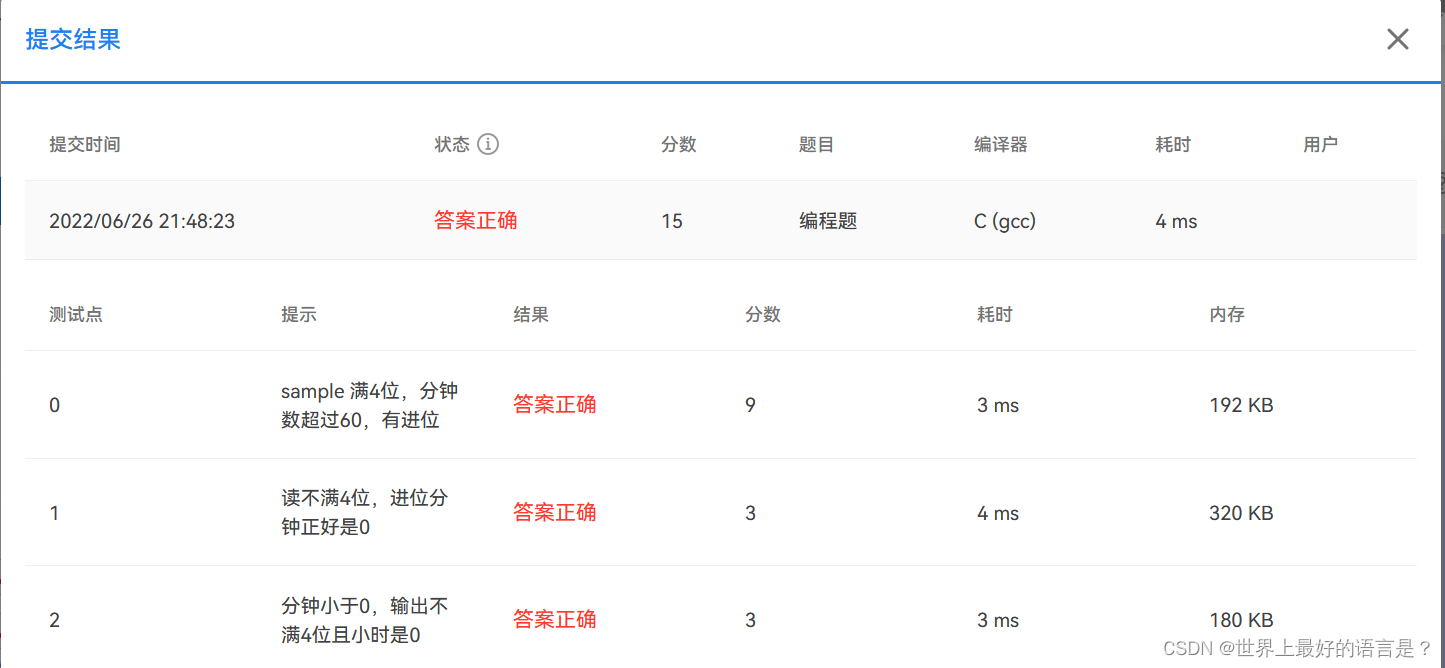Screen dimensions: 1445x668
Task: Click the info icon beside 状态 header
Action: pos(488,144)
